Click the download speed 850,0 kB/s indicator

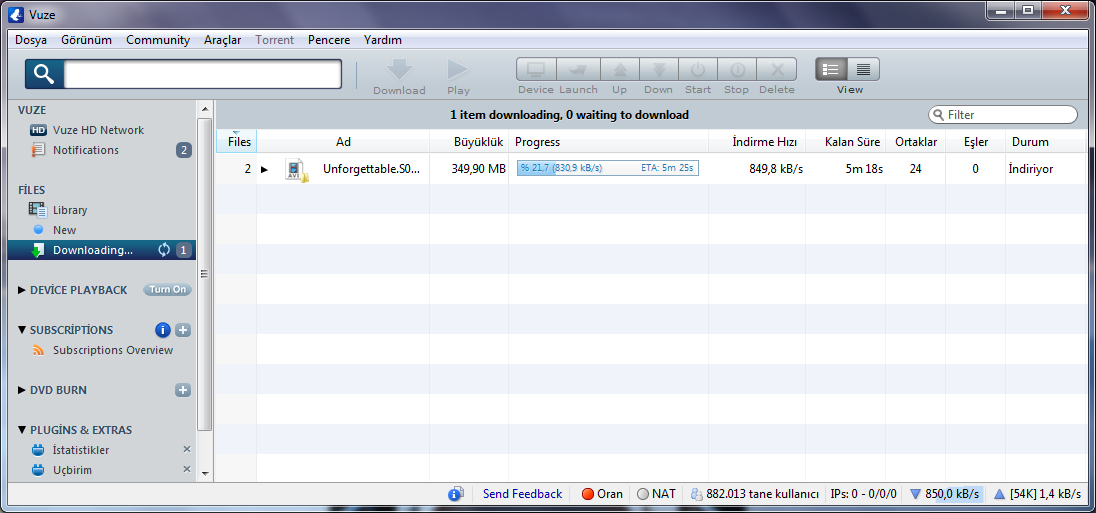pos(946,494)
